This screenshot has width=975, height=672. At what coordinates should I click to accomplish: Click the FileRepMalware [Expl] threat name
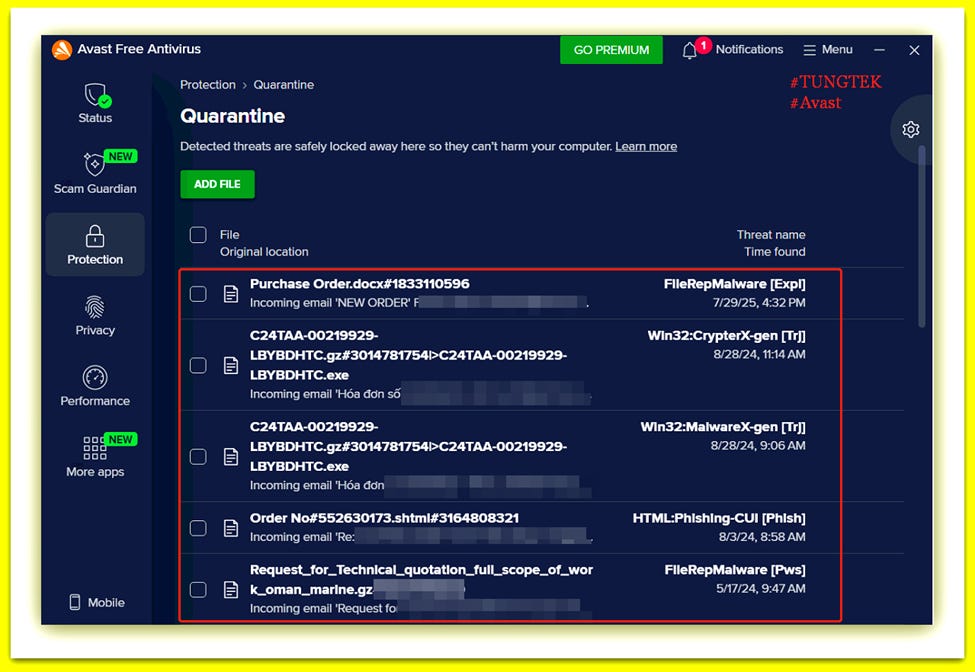point(734,283)
